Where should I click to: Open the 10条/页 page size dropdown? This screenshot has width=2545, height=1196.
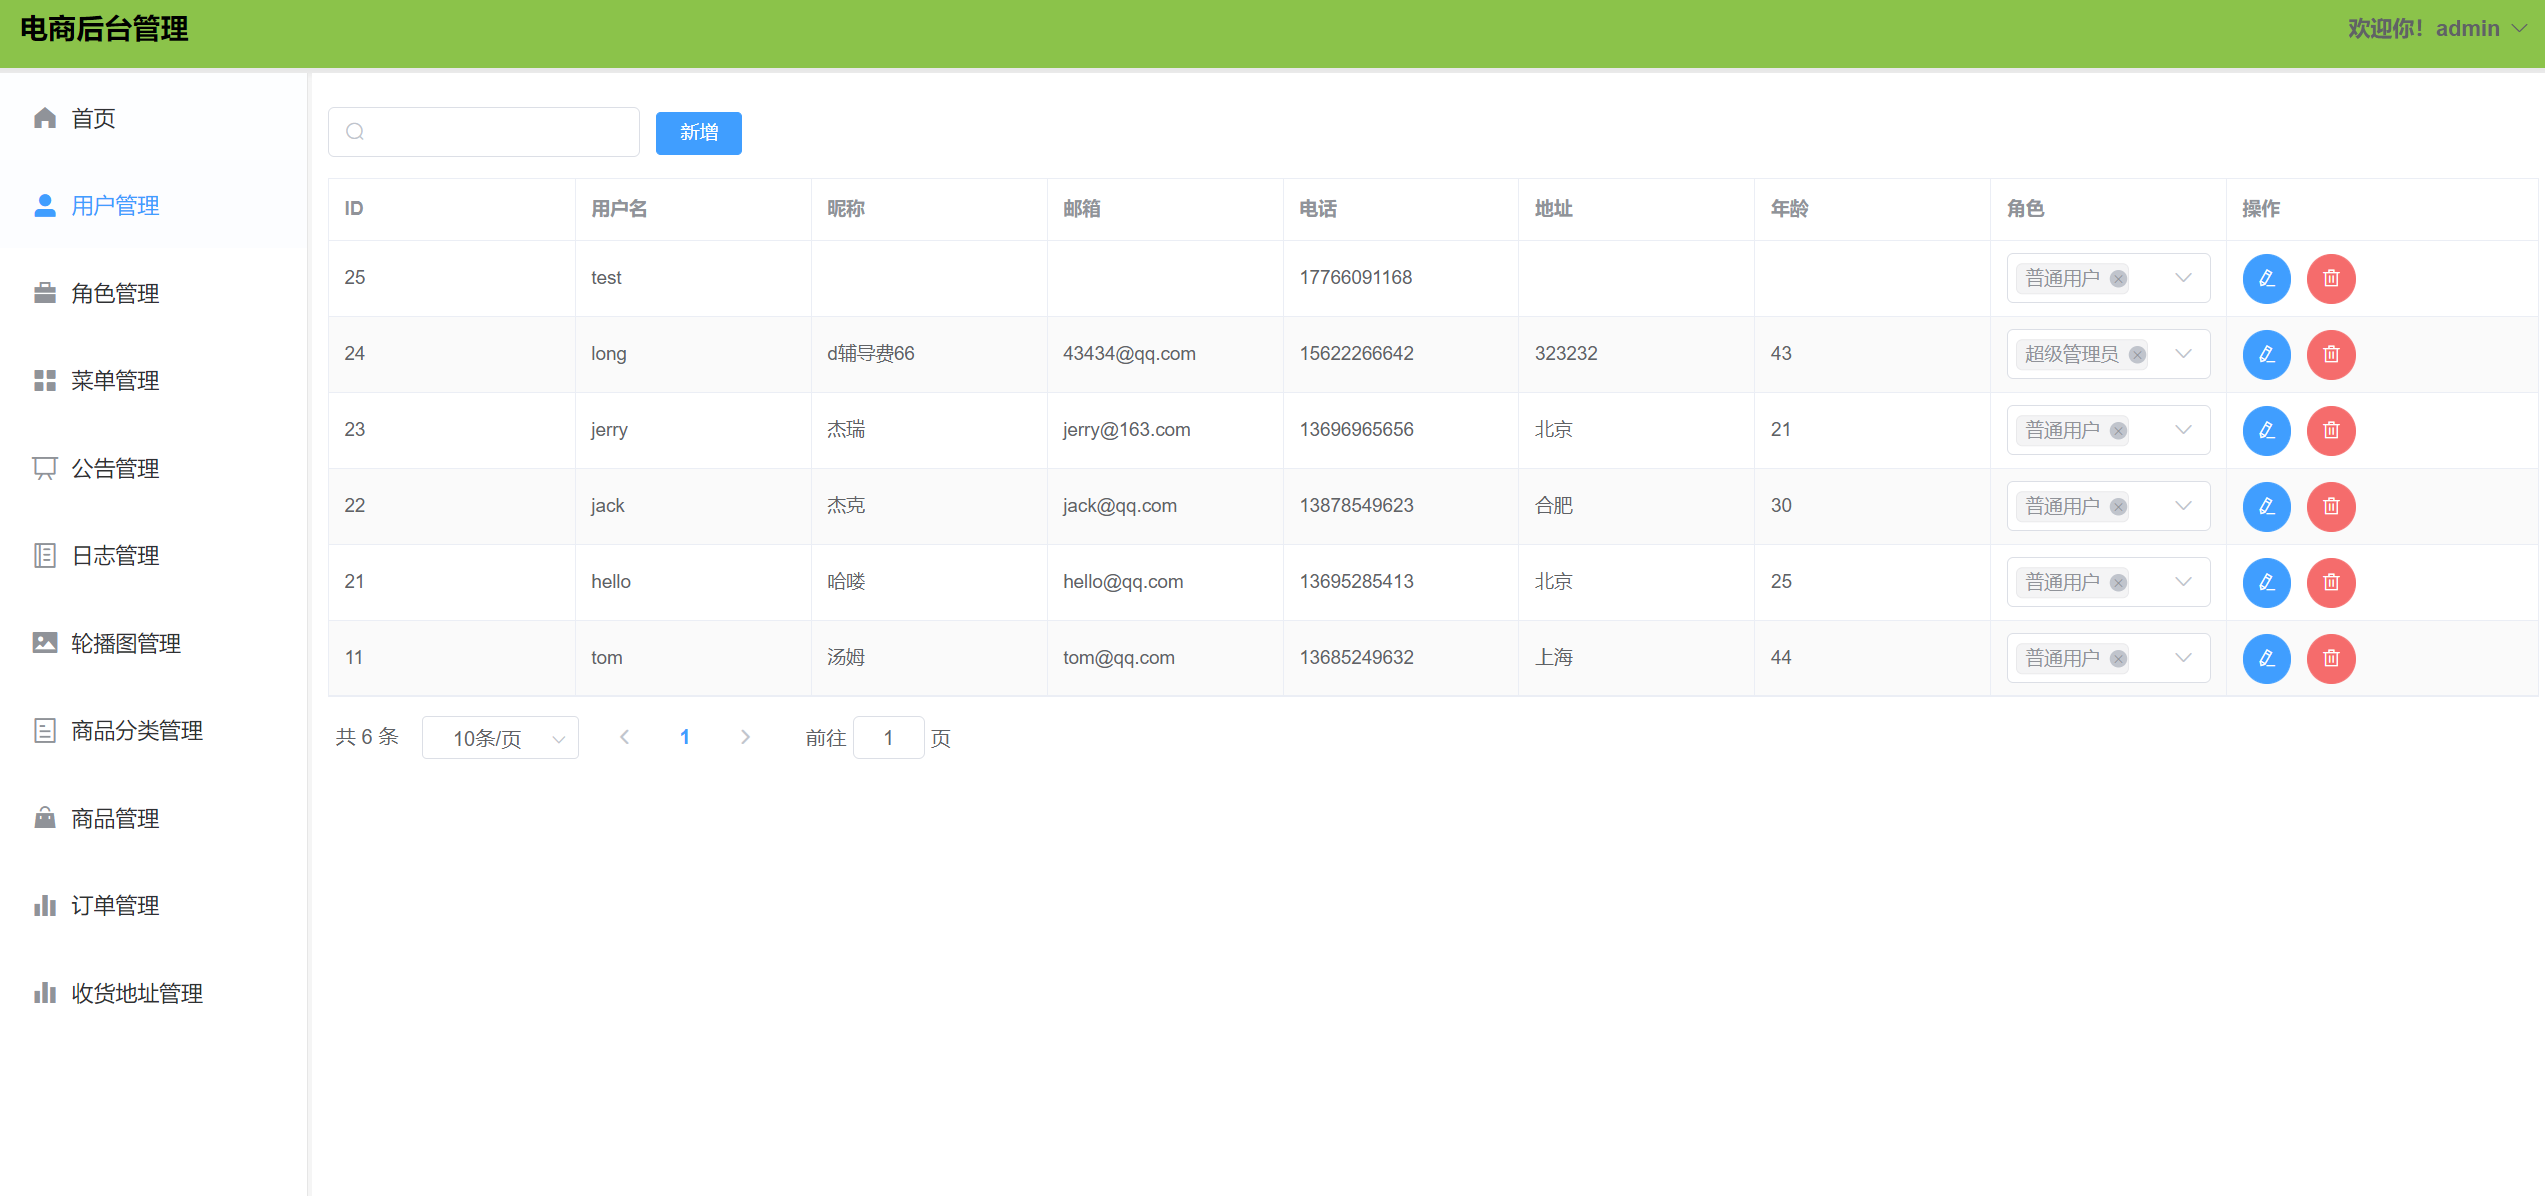[x=500, y=738]
